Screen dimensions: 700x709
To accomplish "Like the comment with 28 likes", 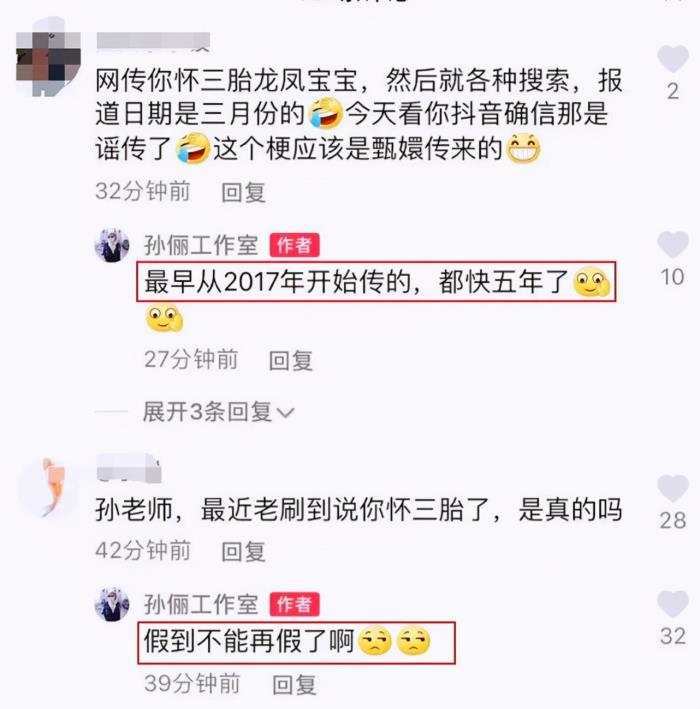I will click(x=673, y=488).
